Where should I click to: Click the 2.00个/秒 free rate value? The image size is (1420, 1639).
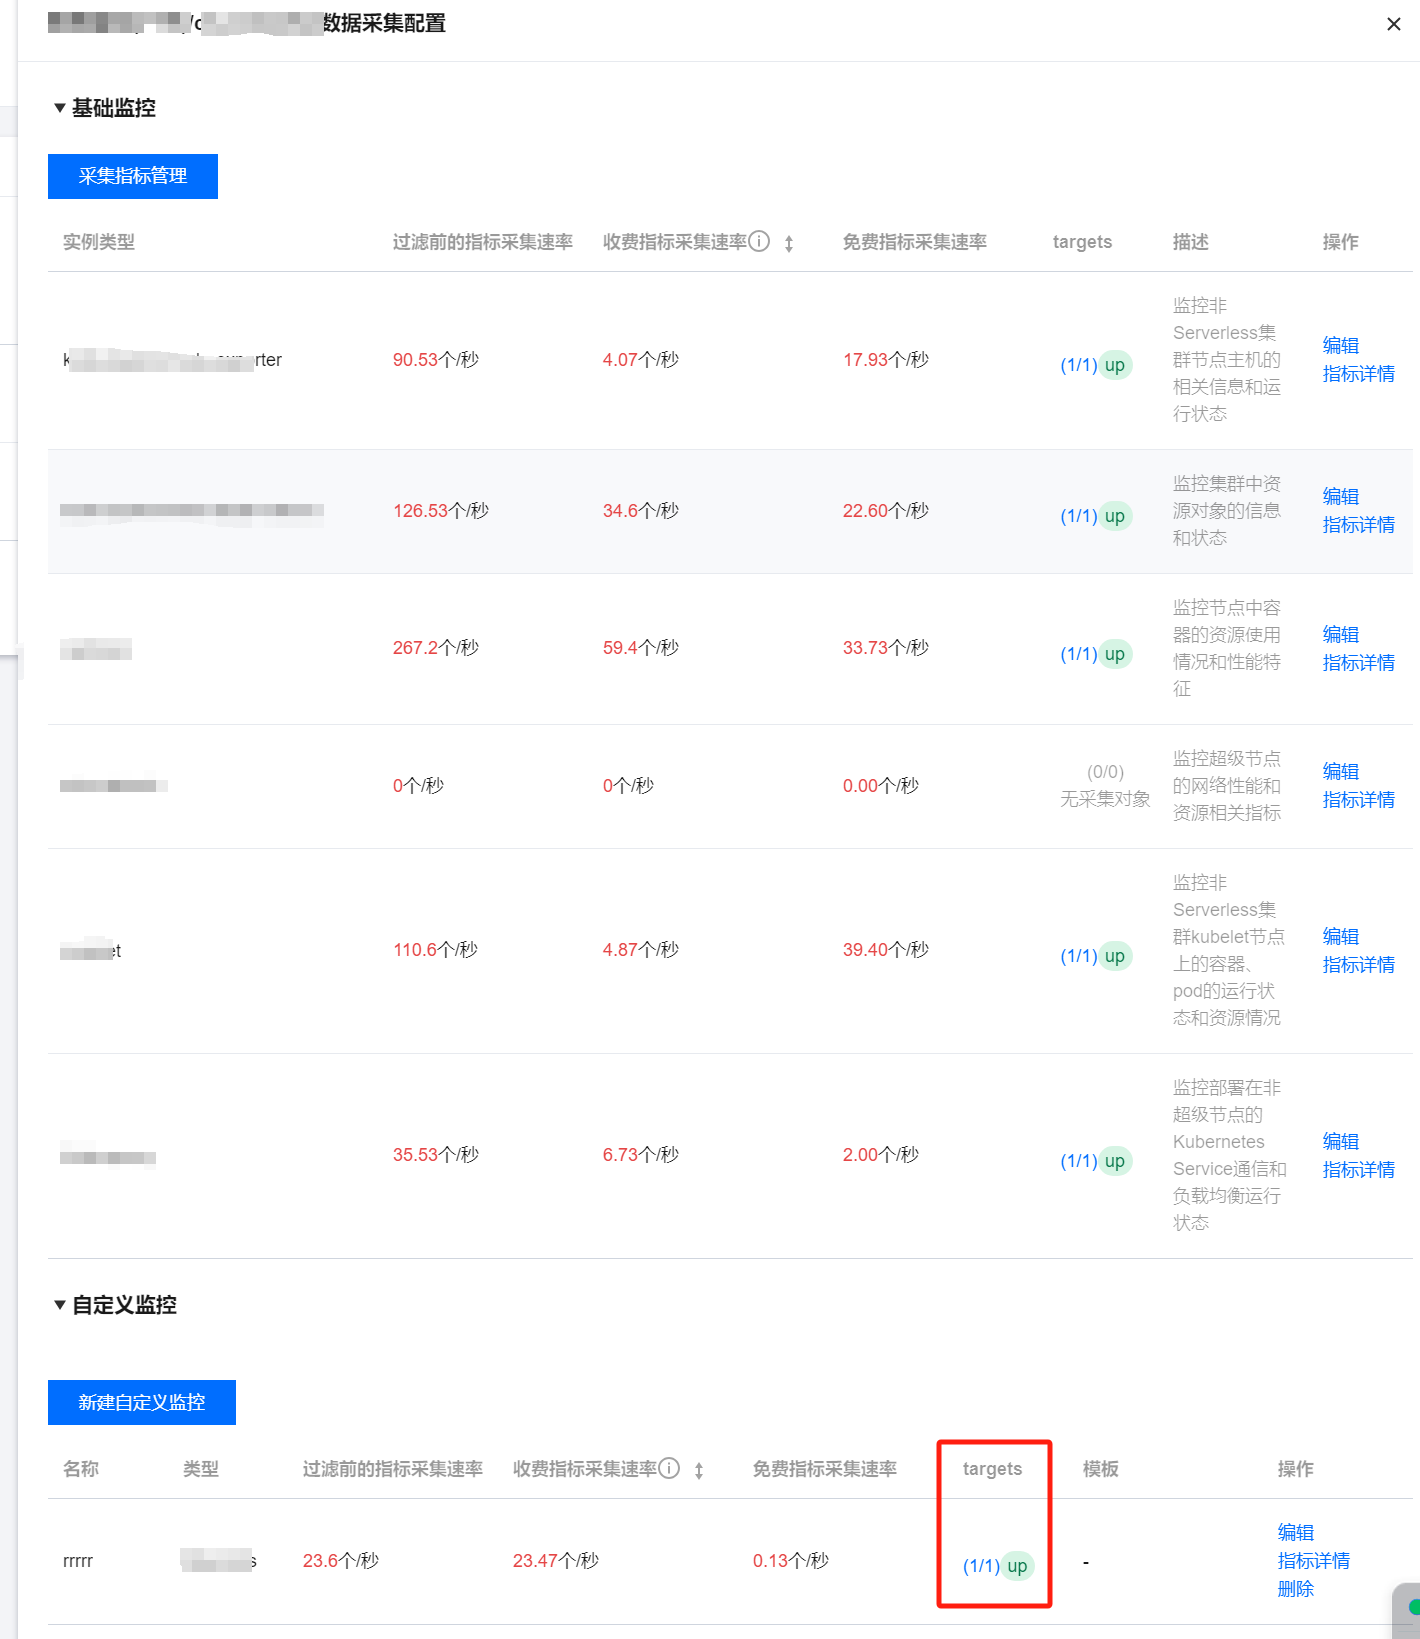click(x=880, y=1155)
